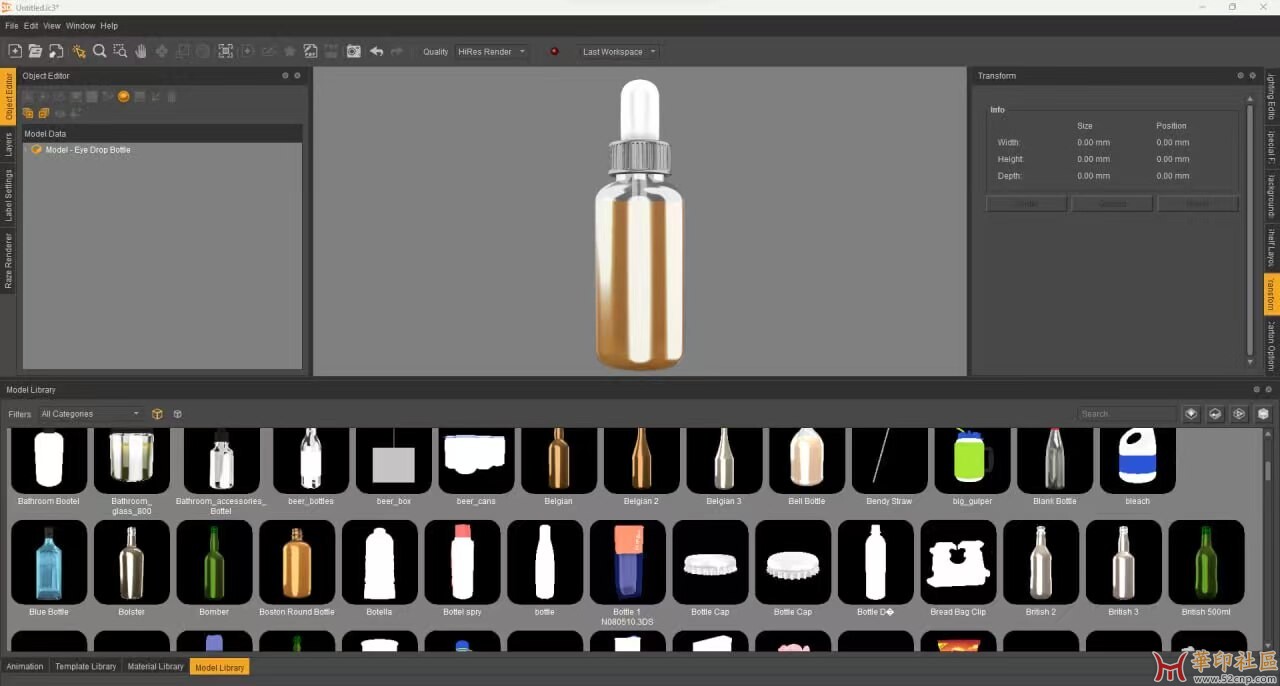Open the Last Workspace dropdown
Screen dimensions: 1280x686
619,52
